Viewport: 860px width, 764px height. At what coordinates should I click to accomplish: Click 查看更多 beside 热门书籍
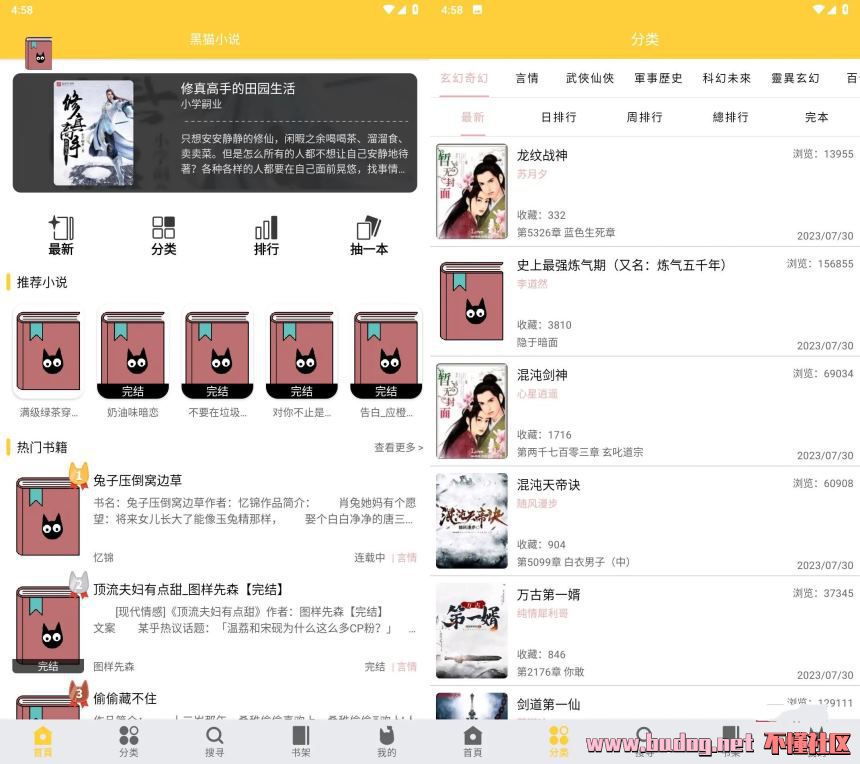[x=398, y=448]
